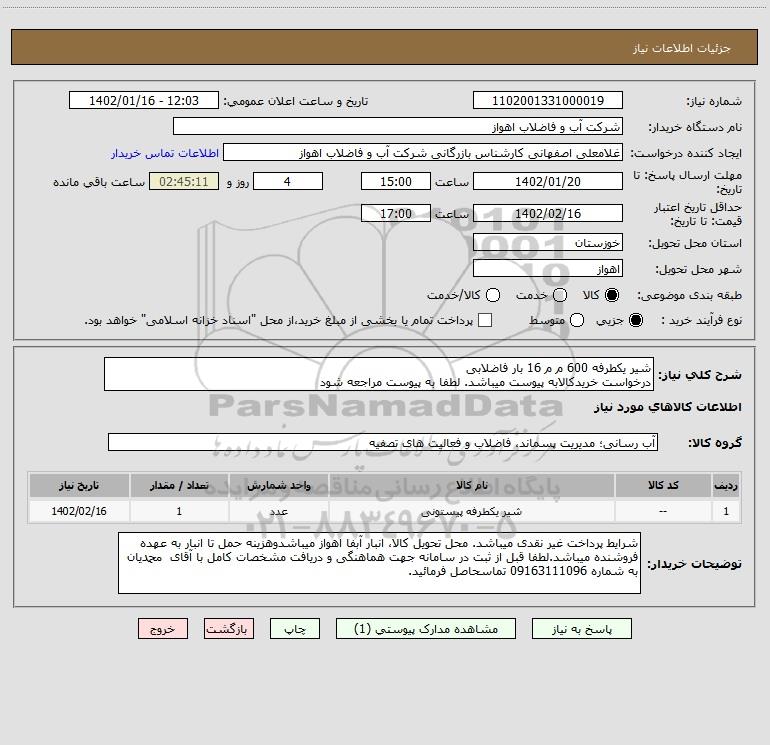The height and width of the screenshot is (745, 770).
Task: Click the price validity date 1402/02/16 field
Action: [x=548, y=213]
